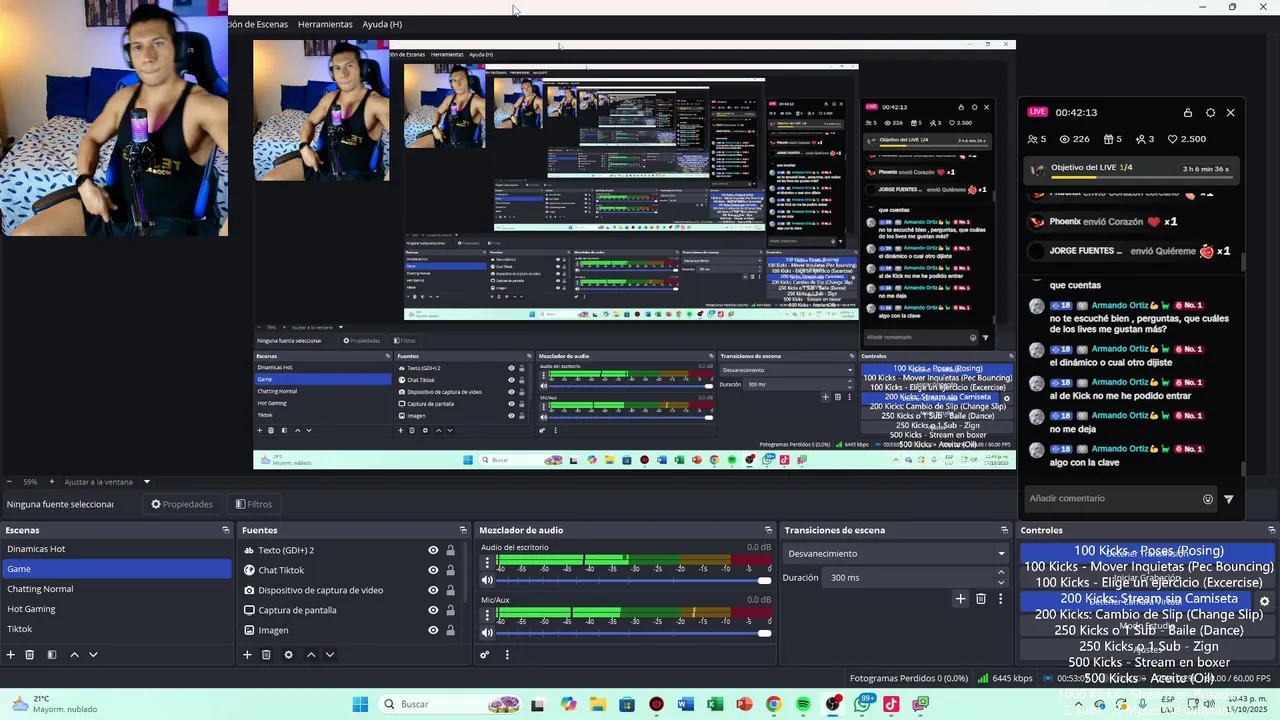
Task: Undock the Escenas panel
Action: pos(226,530)
